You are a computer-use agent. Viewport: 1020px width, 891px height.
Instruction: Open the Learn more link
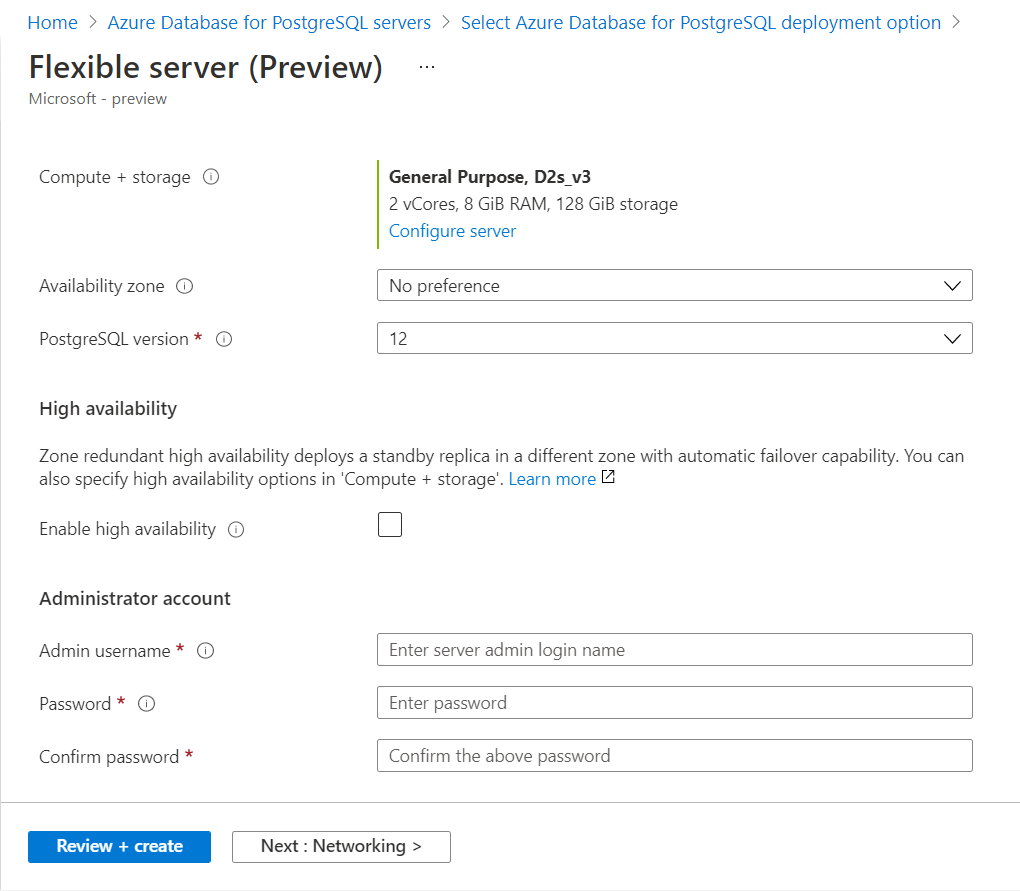pos(552,479)
